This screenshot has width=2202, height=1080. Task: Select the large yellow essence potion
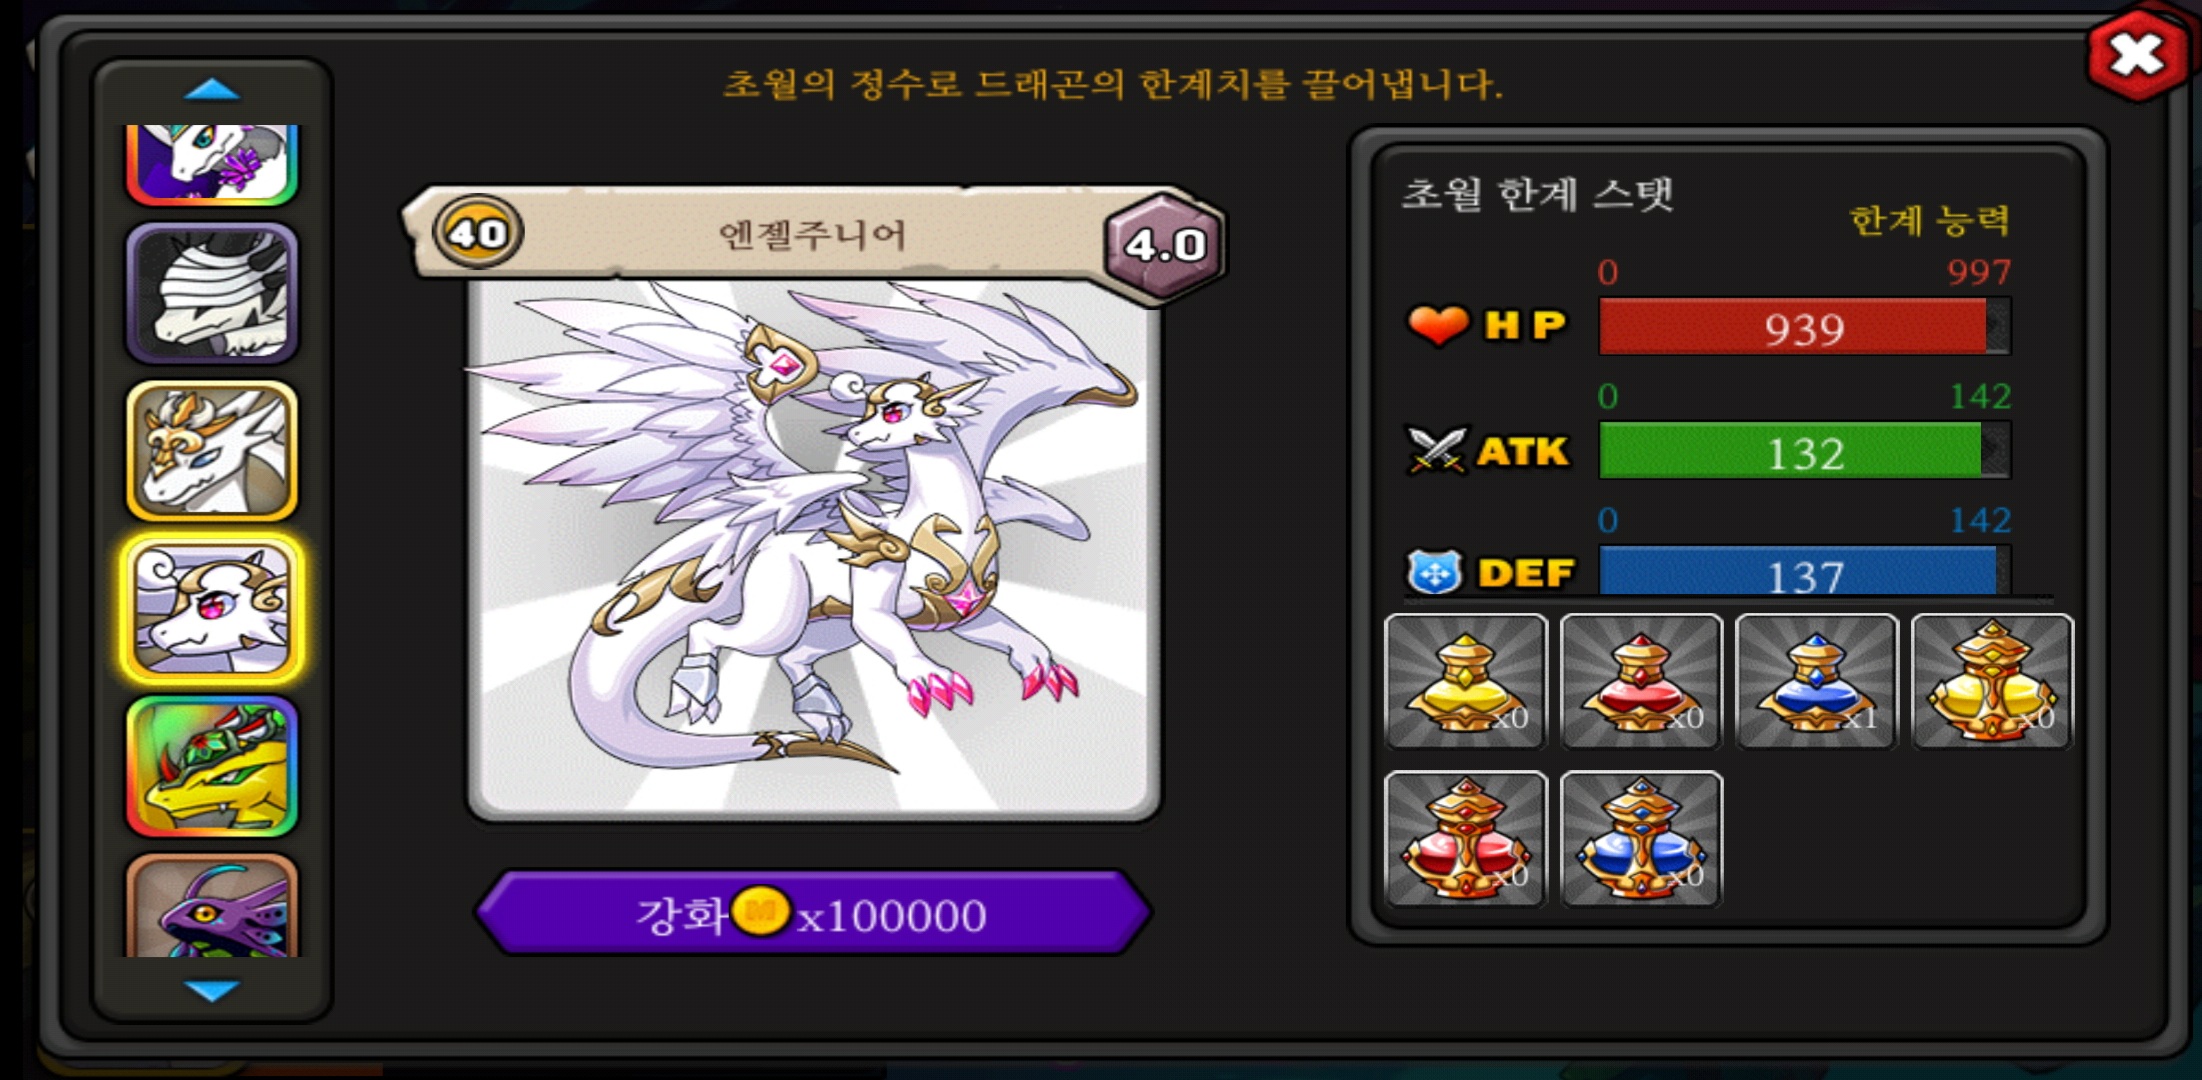[x=1992, y=682]
